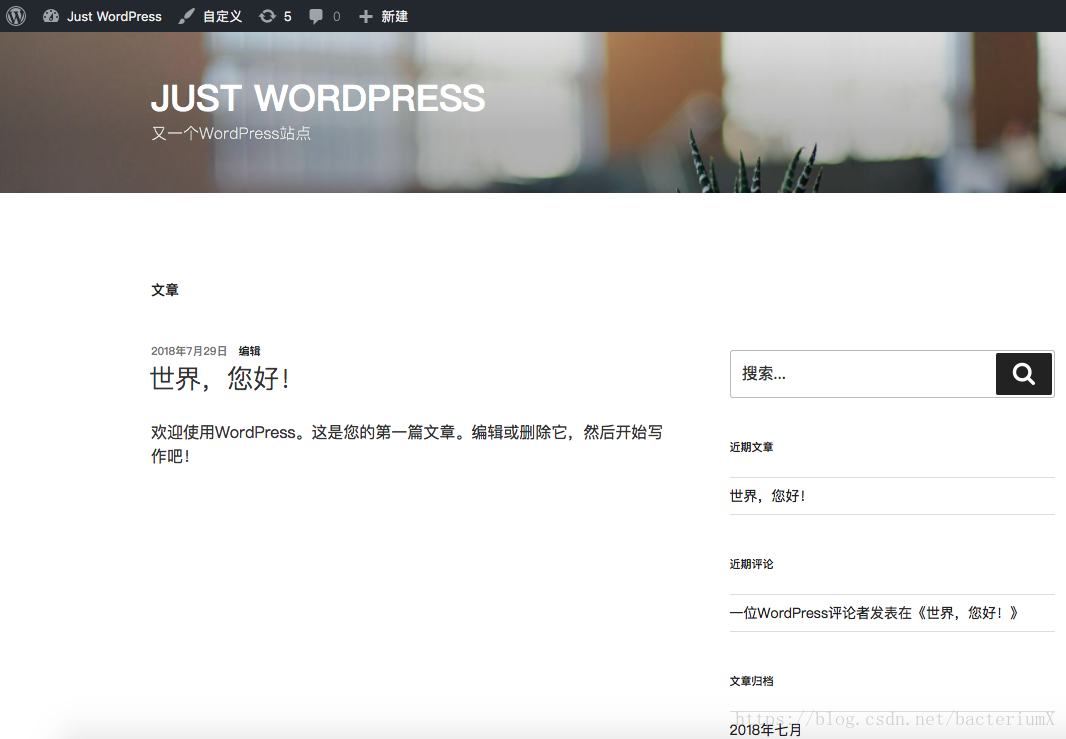
Task: Click the 近期评论 widget heading
Action: 751,564
